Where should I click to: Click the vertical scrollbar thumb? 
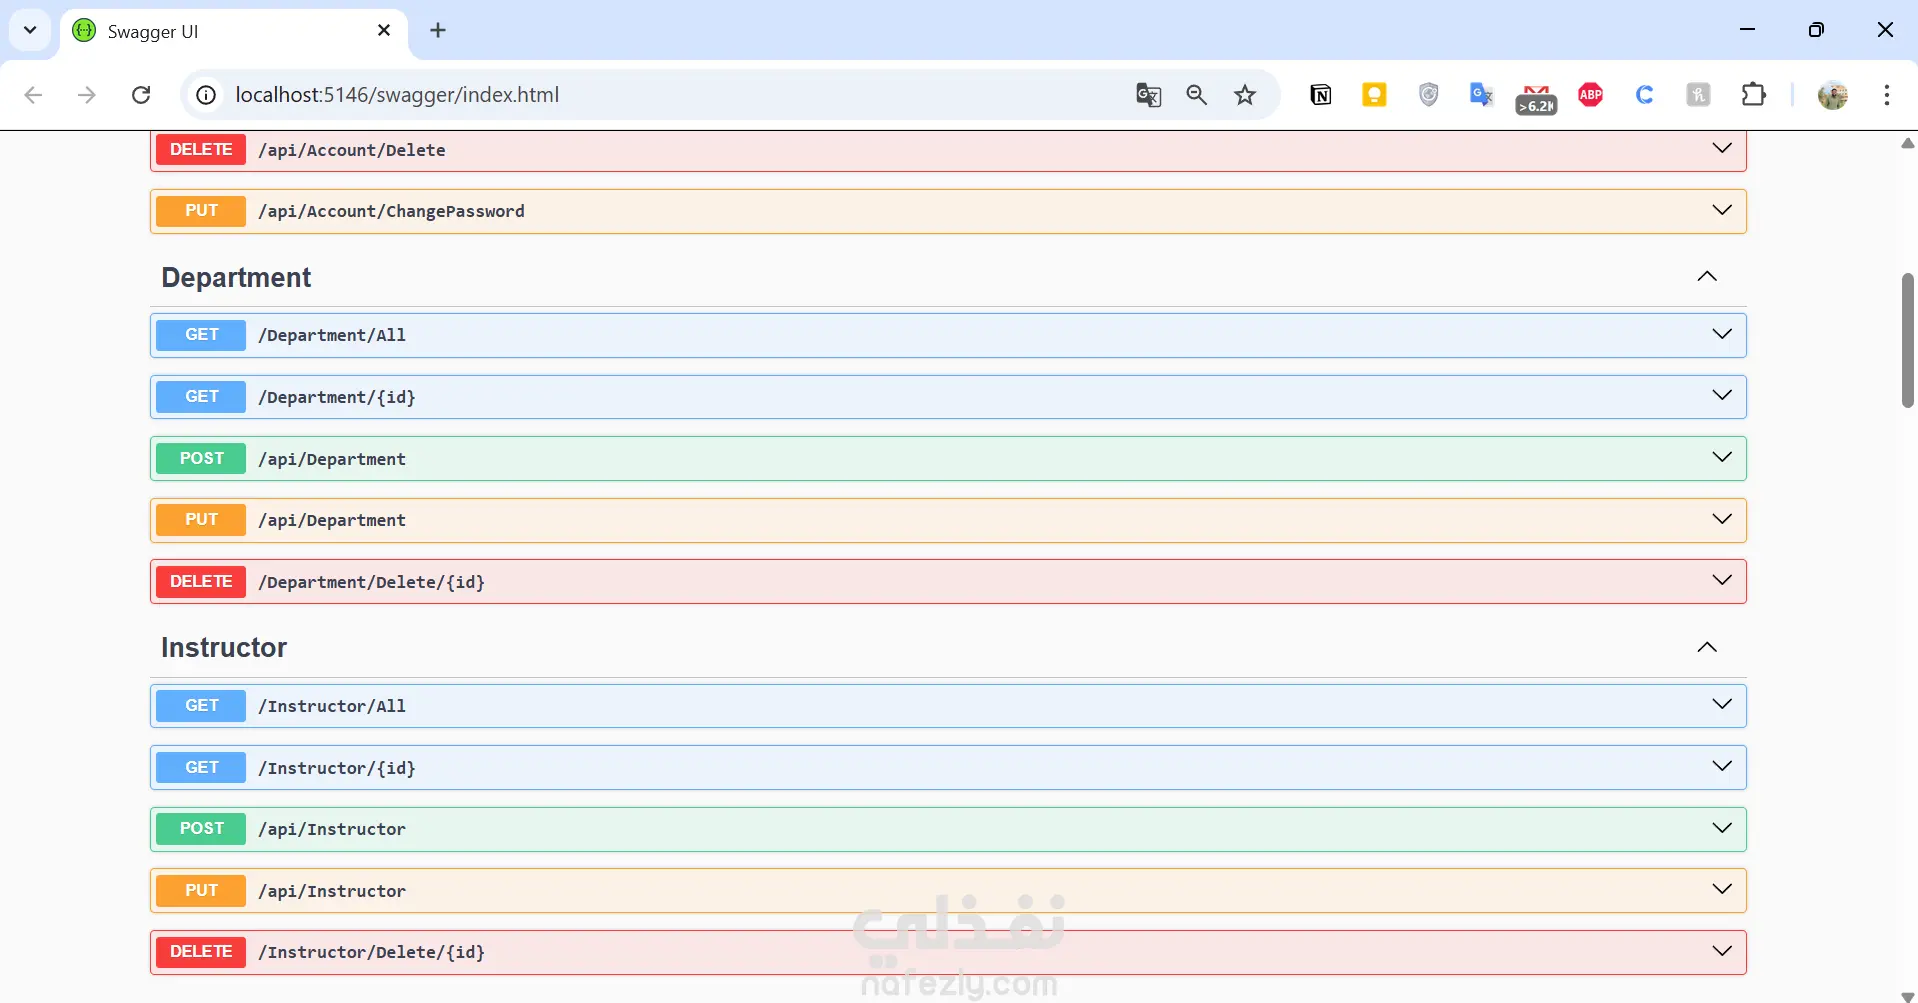coord(1908,340)
